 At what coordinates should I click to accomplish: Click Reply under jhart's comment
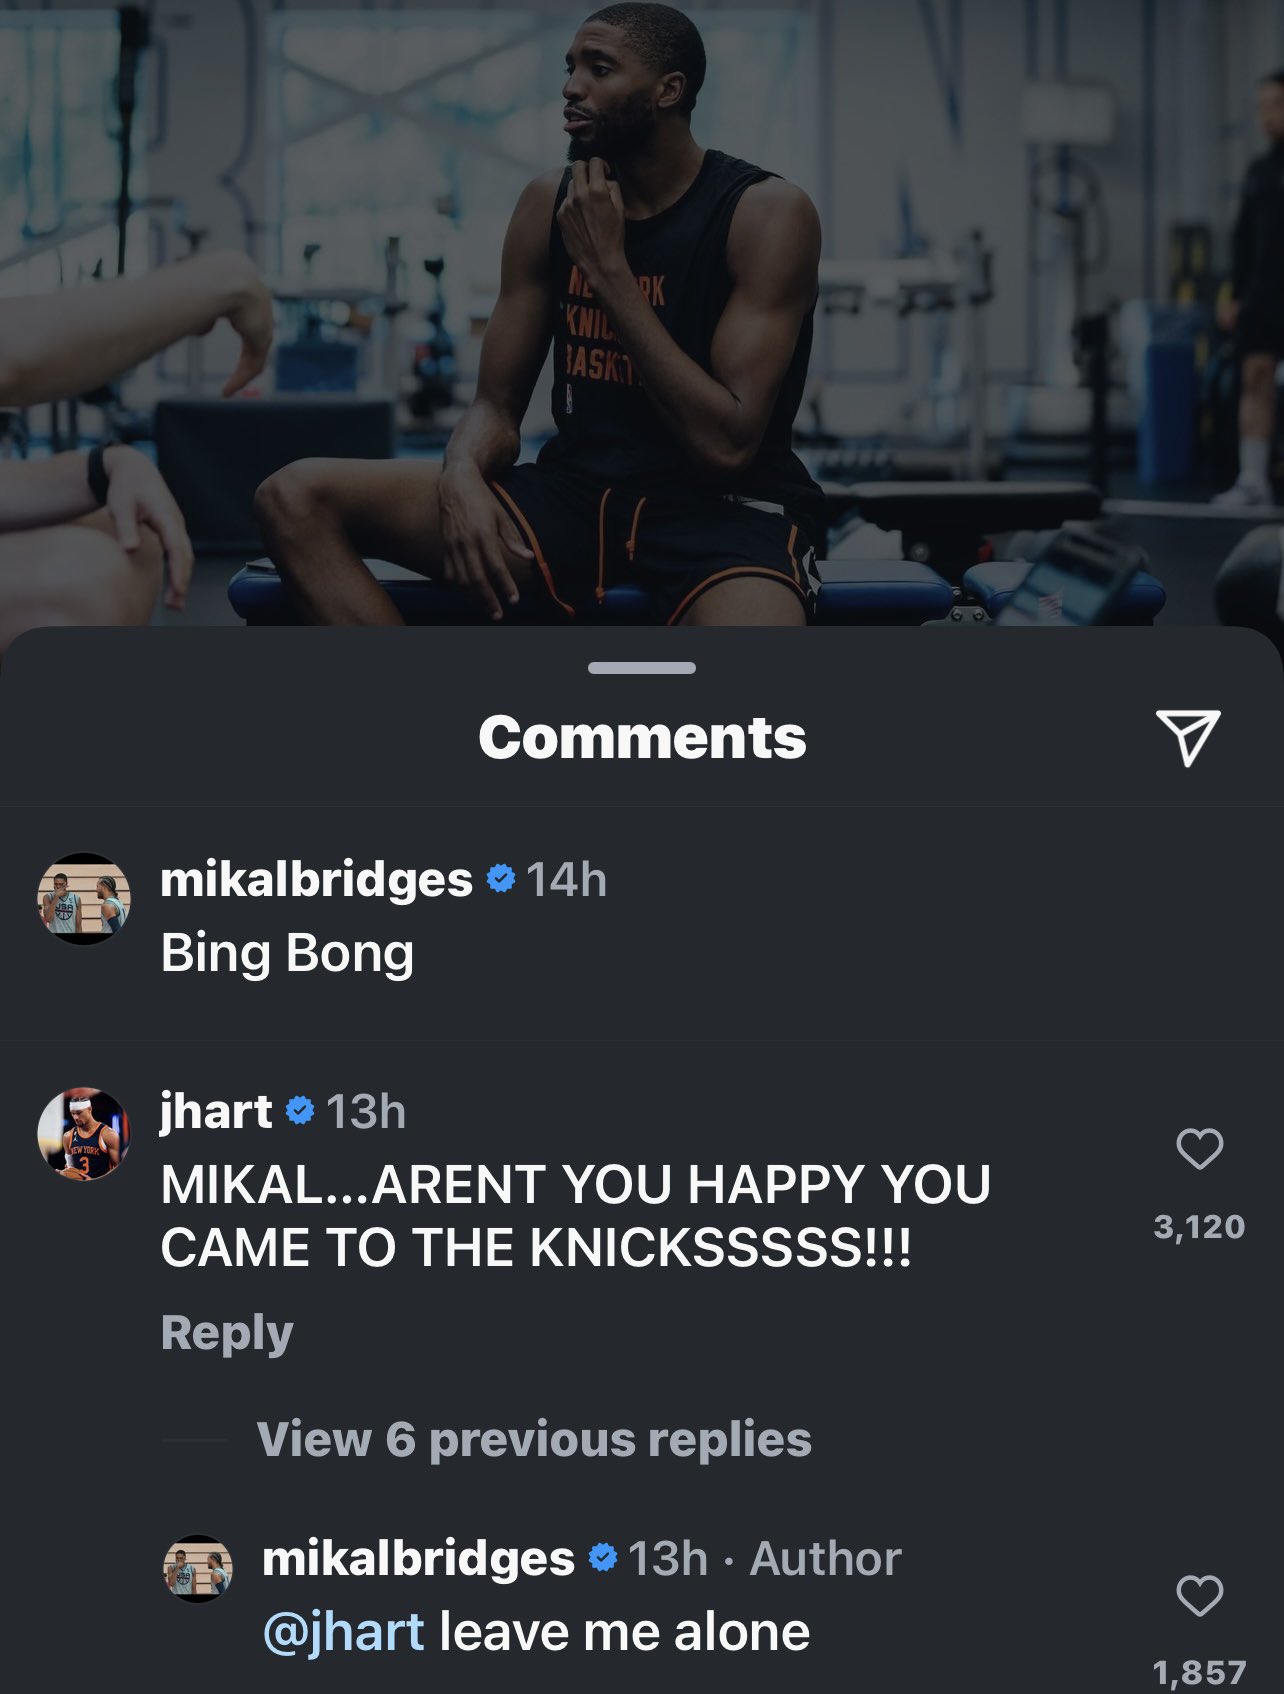tap(227, 1332)
